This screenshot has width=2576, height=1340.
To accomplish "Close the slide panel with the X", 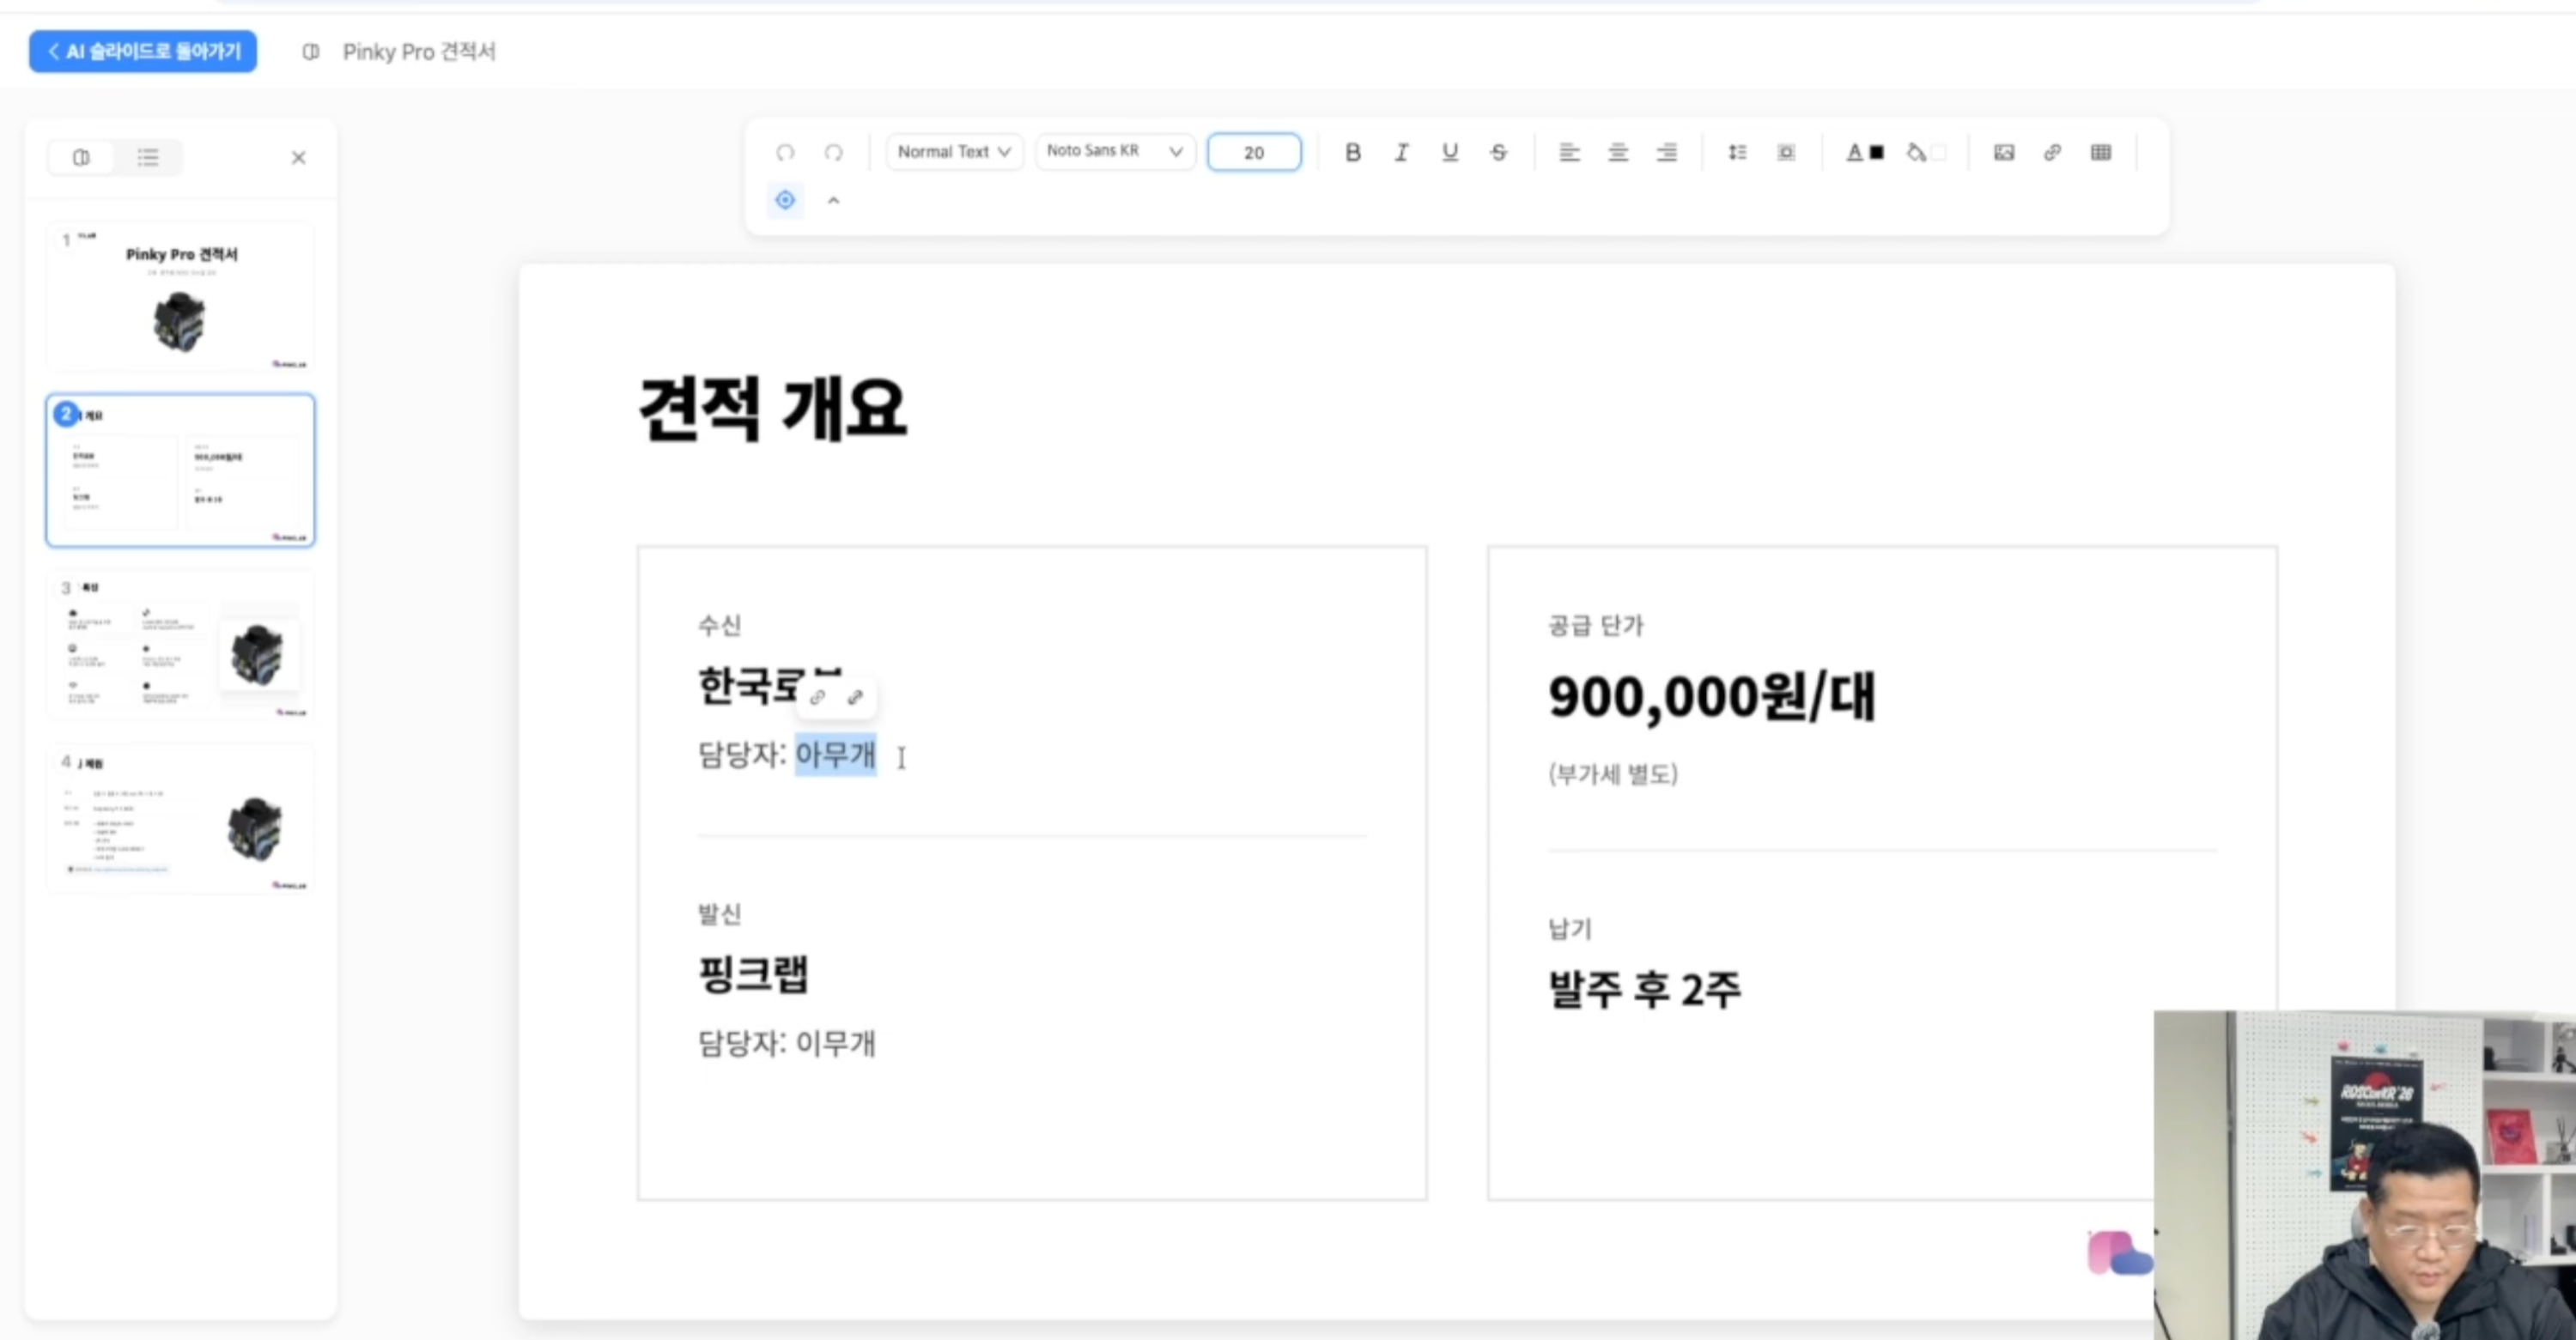I will (298, 158).
